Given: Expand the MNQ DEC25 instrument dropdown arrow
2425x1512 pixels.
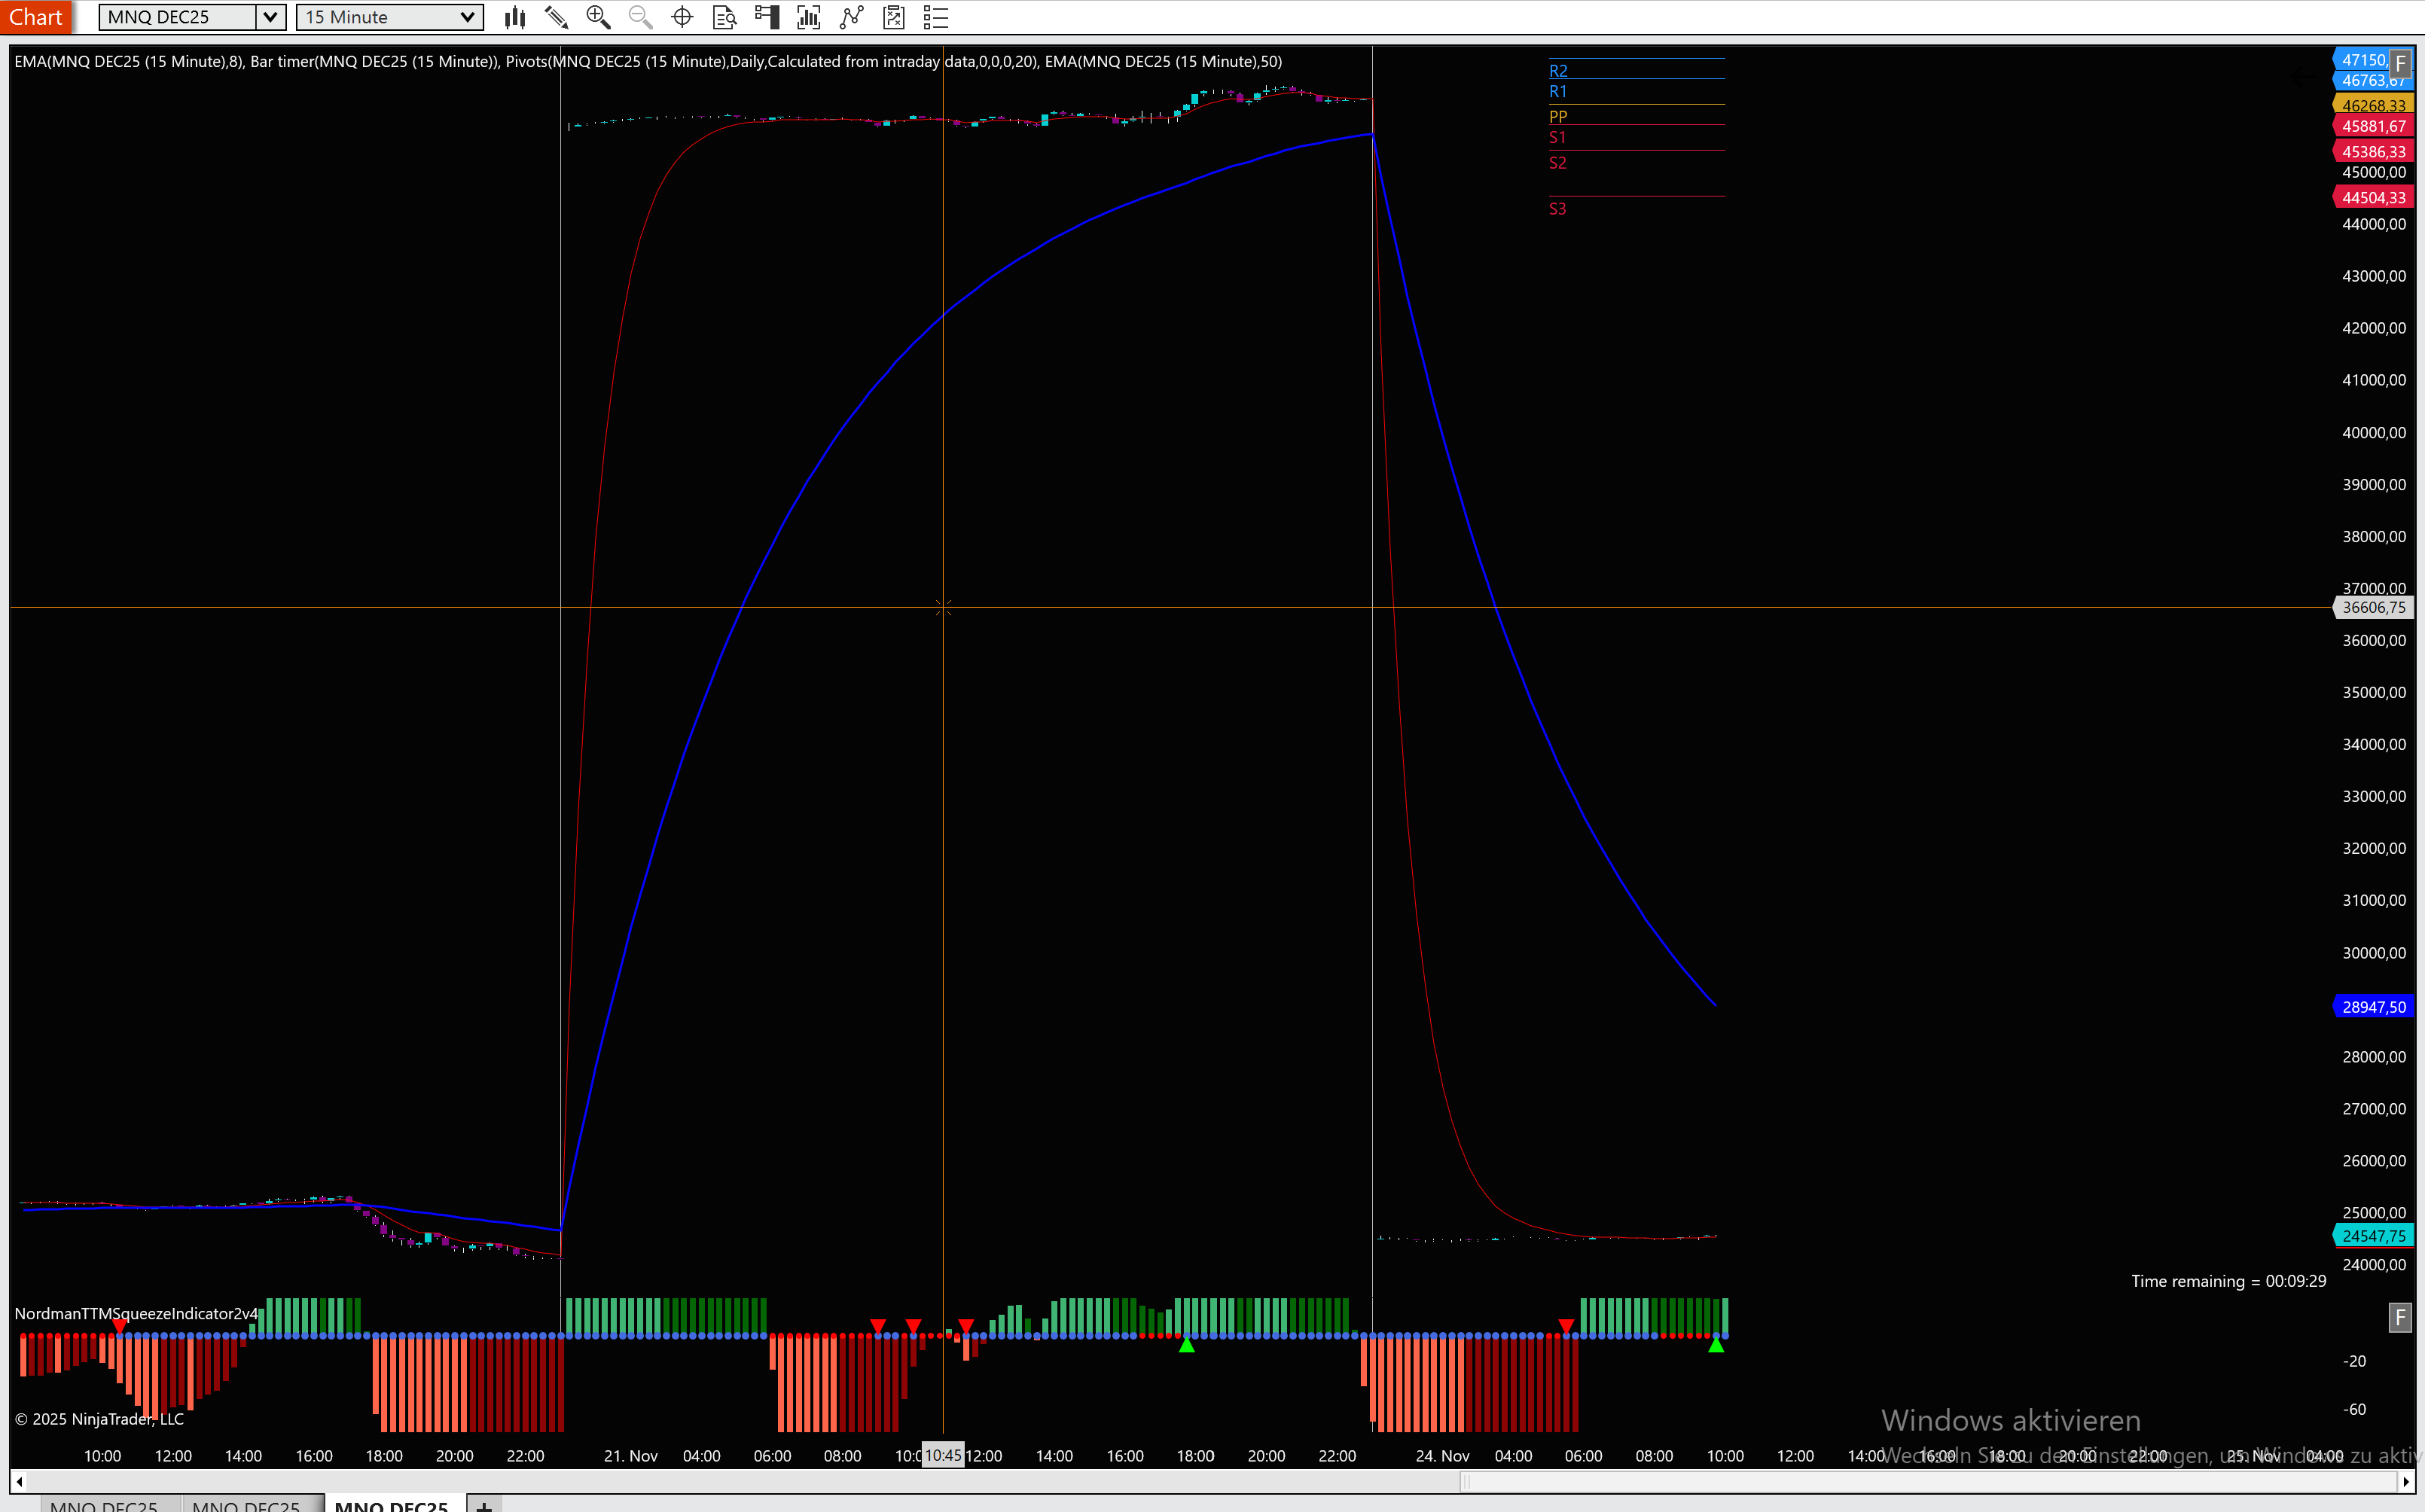Looking at the screenshot, I should [270, 17].
